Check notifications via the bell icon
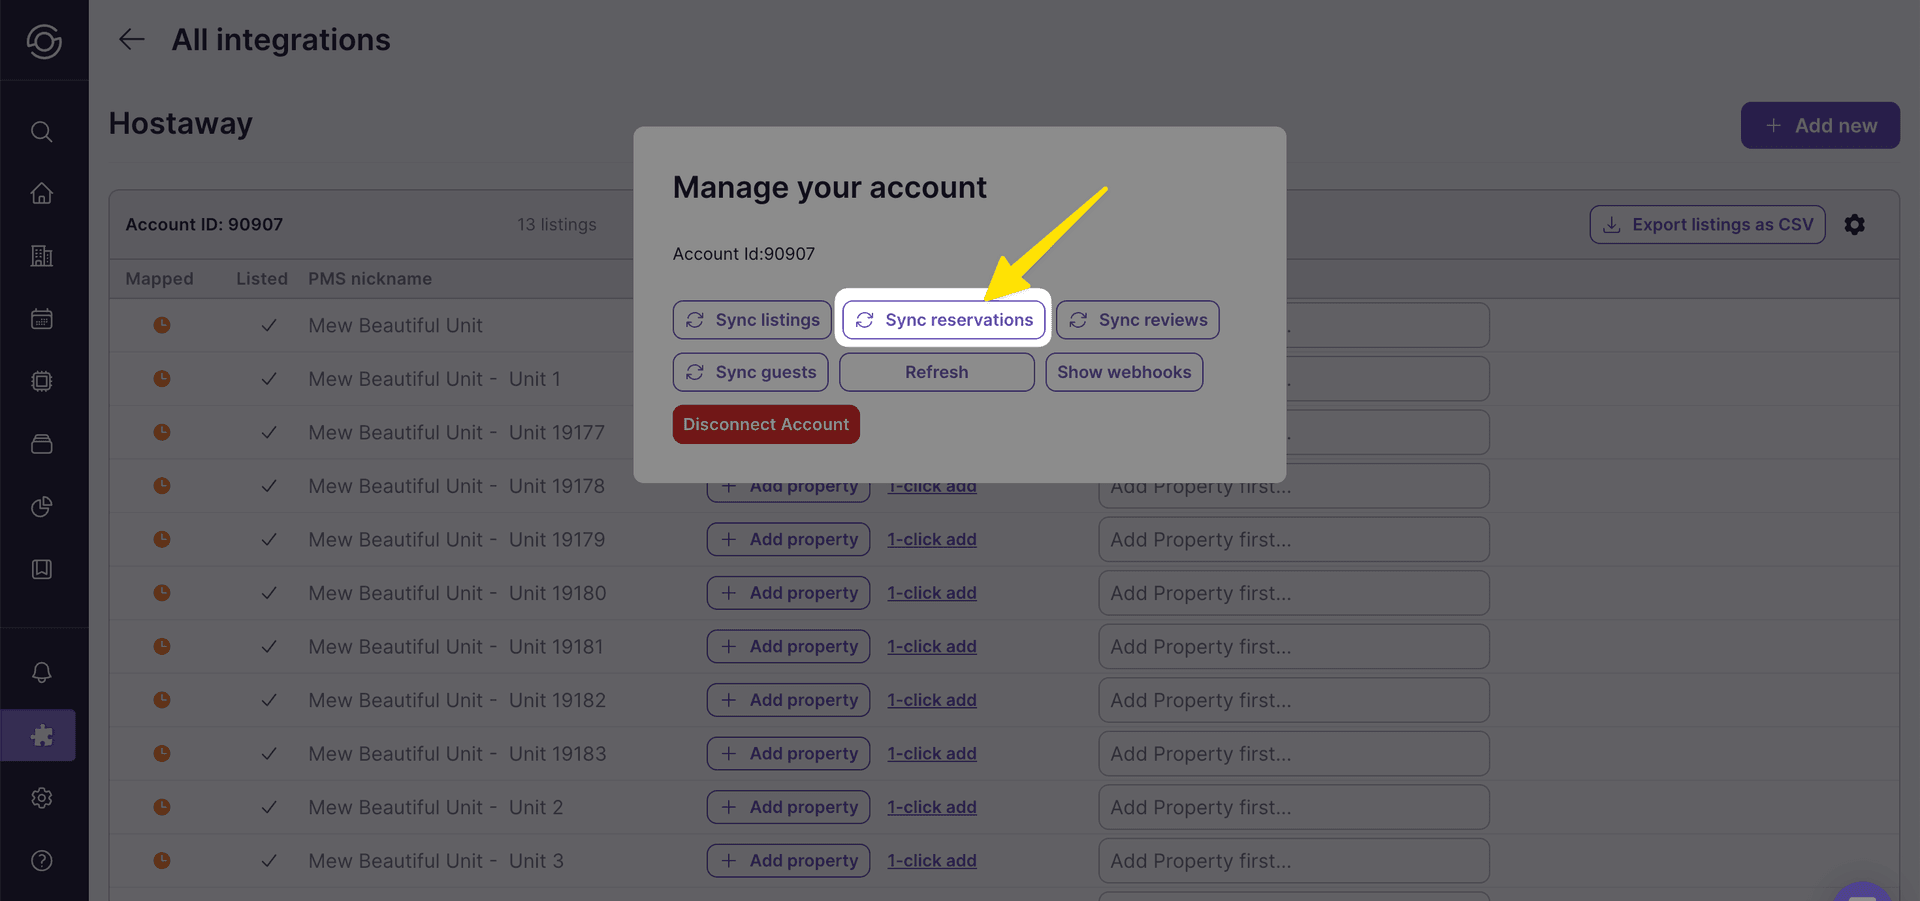The image size is (1920, 901). pos(42,672)
